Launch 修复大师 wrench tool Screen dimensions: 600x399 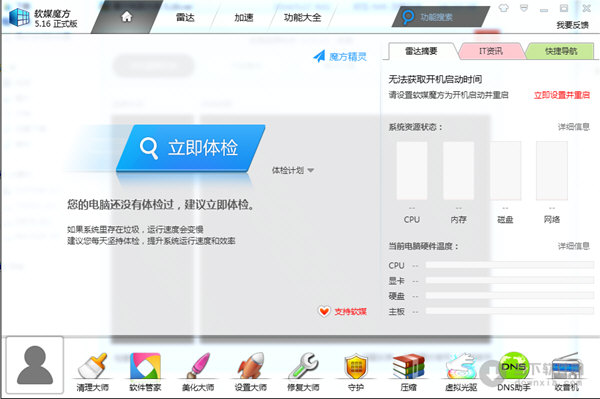303,371
